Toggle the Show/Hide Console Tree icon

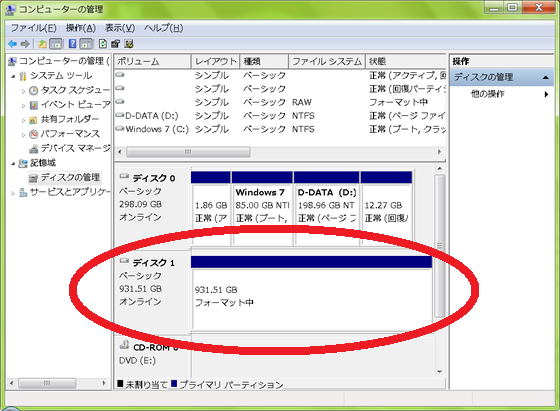pyautogui.click(x=56, y=44)
